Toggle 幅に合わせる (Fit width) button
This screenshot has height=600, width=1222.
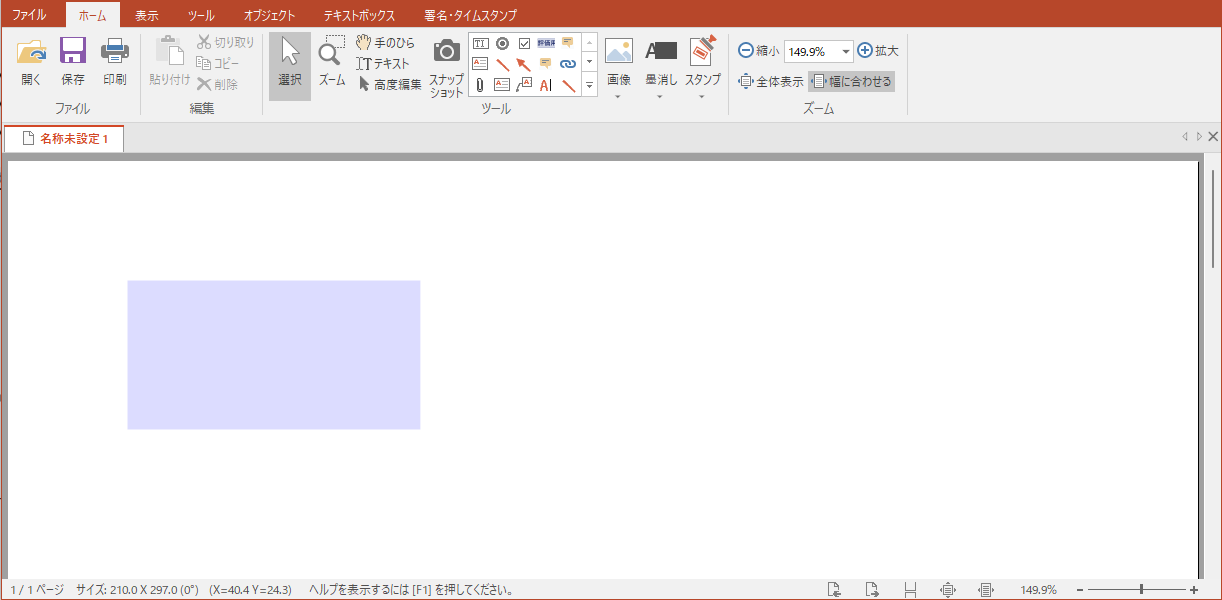coord(851,81)
